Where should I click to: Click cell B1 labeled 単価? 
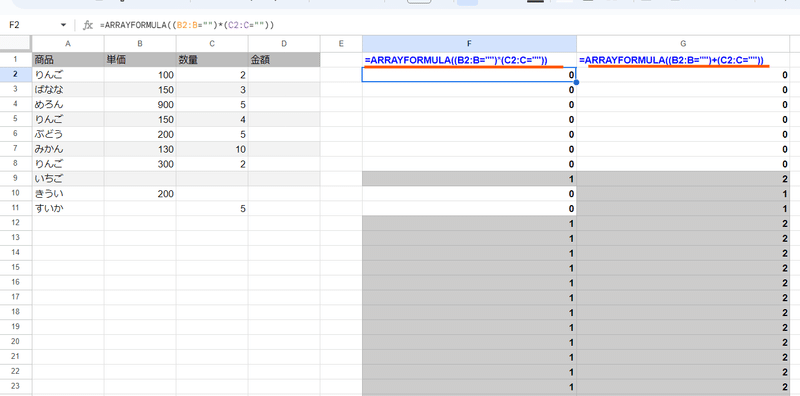coord(140,60)
